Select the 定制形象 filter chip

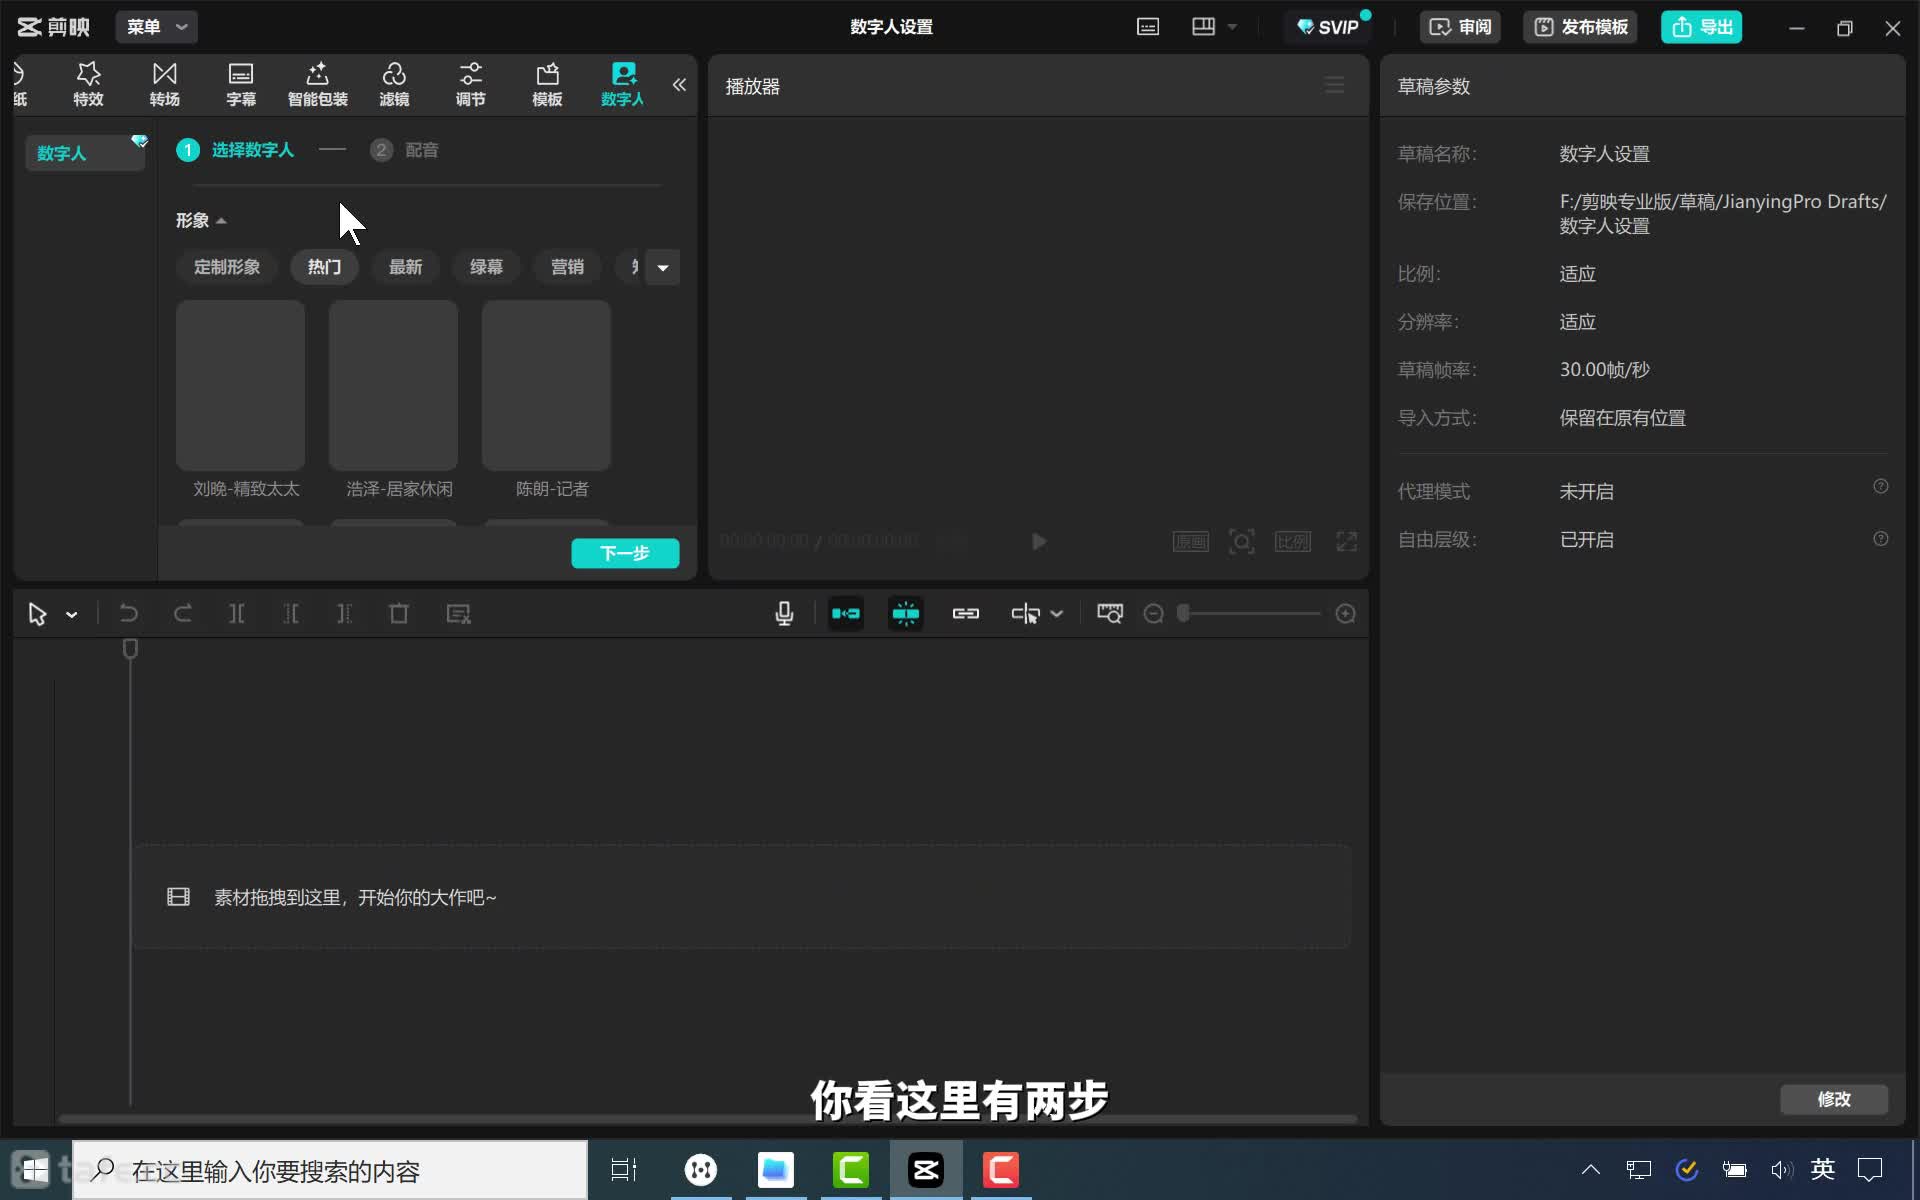[x=227, y=267]
